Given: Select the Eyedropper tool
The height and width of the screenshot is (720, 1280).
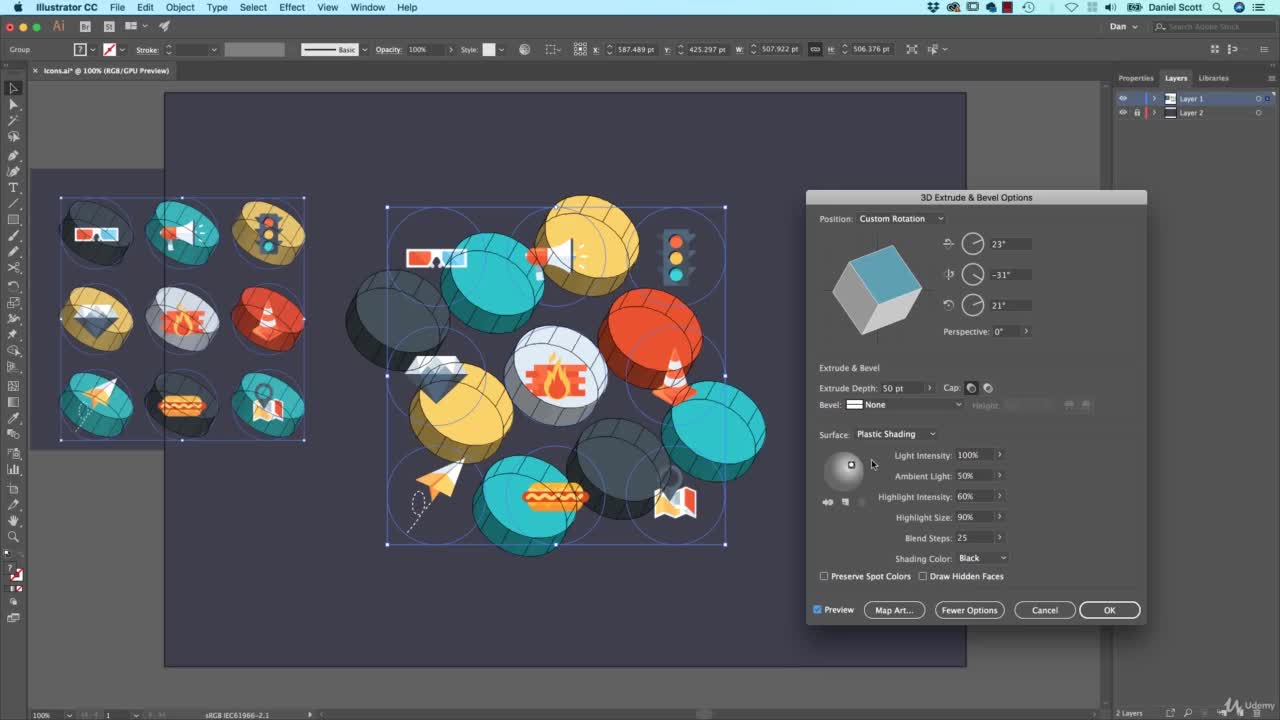Looking at the screenshot, I should 14,417.
